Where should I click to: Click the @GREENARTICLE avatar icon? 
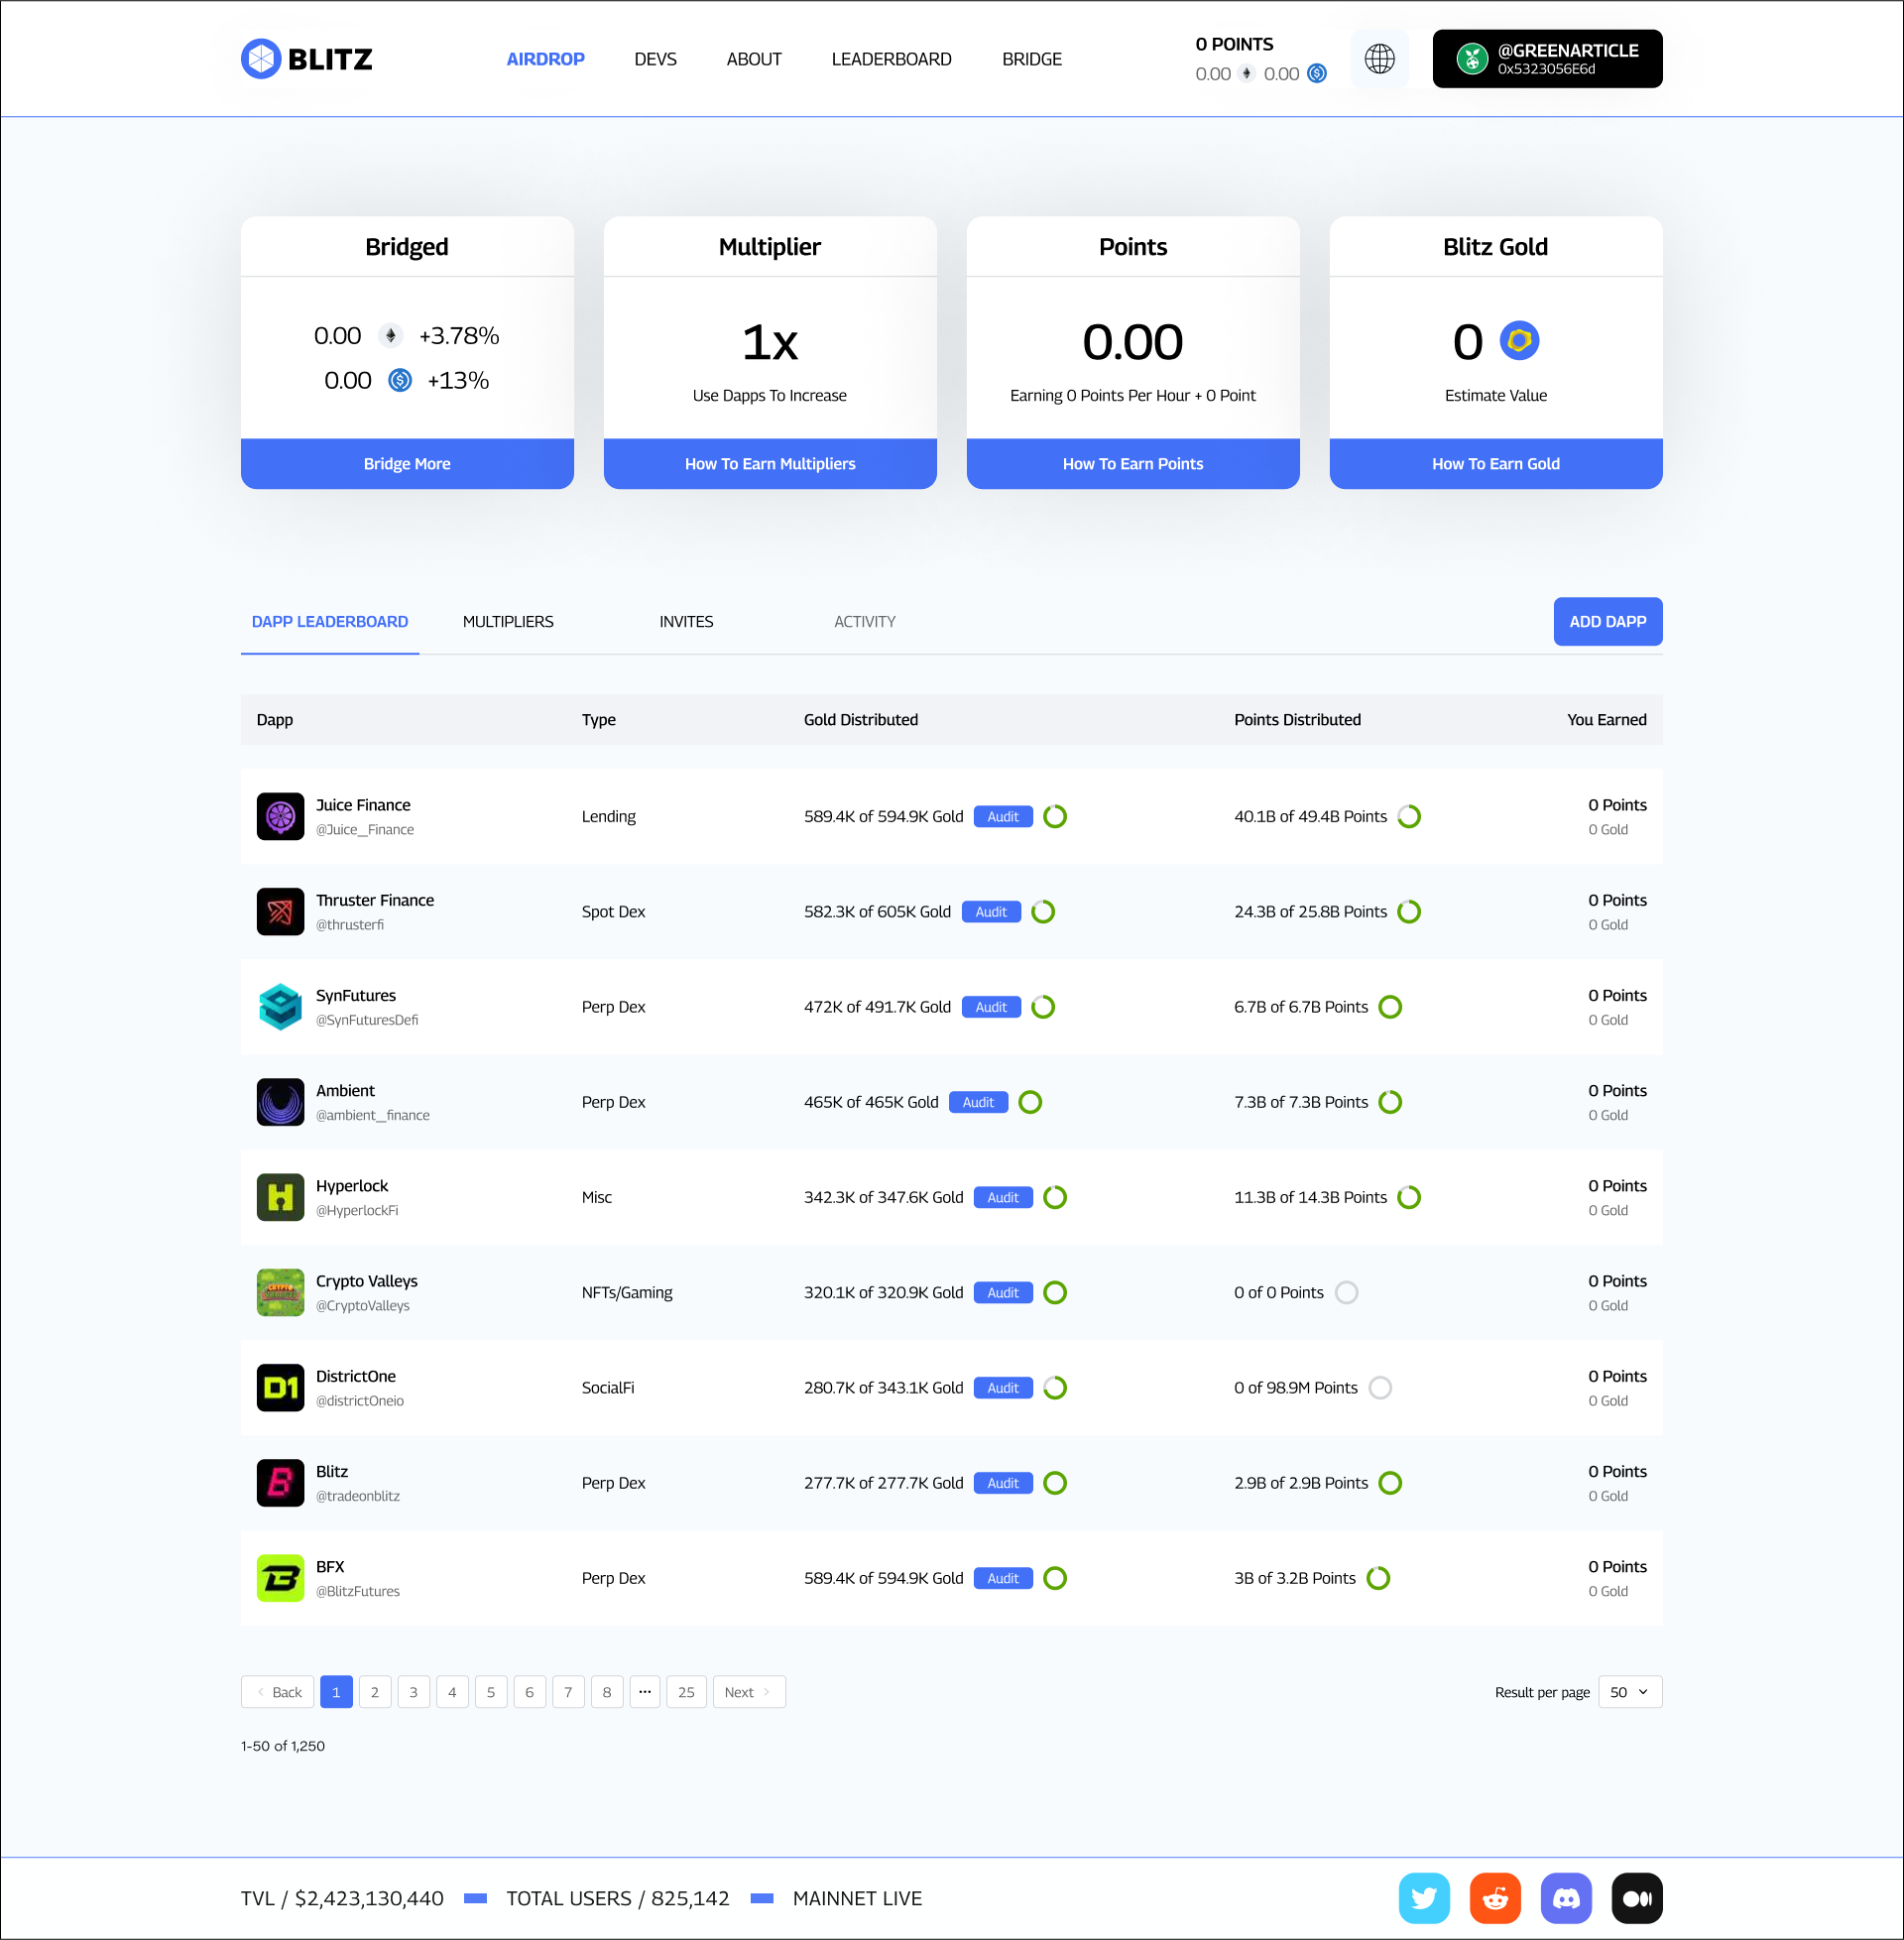(1471, 59)
